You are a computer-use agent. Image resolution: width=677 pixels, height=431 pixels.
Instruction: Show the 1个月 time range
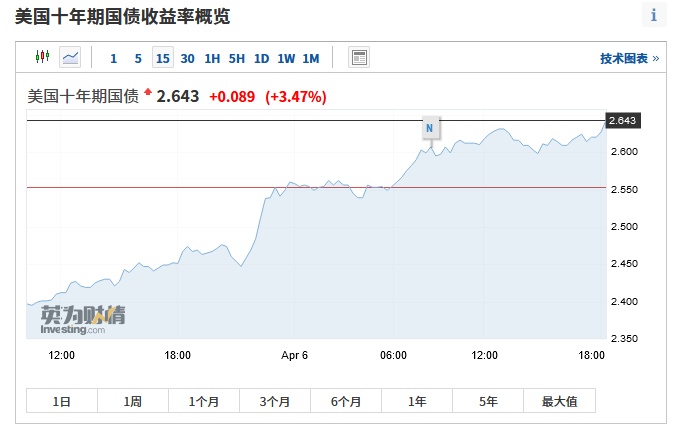coord(204,401)
